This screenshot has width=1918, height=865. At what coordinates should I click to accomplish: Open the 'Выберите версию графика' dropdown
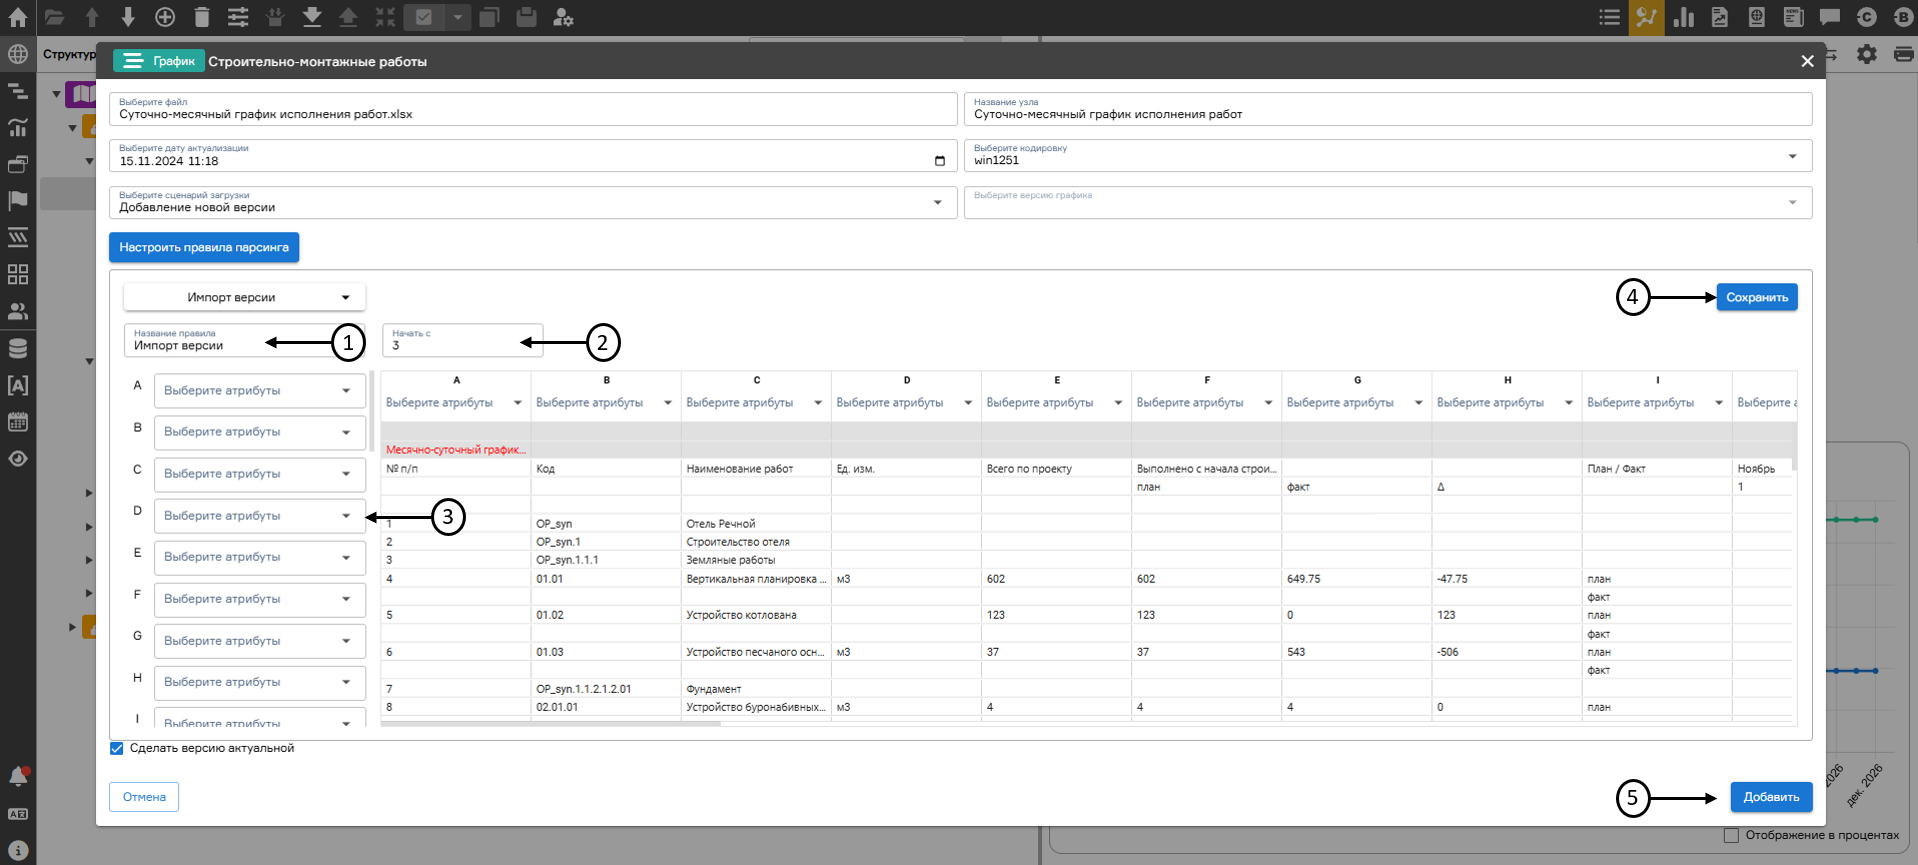point(1388,202)
